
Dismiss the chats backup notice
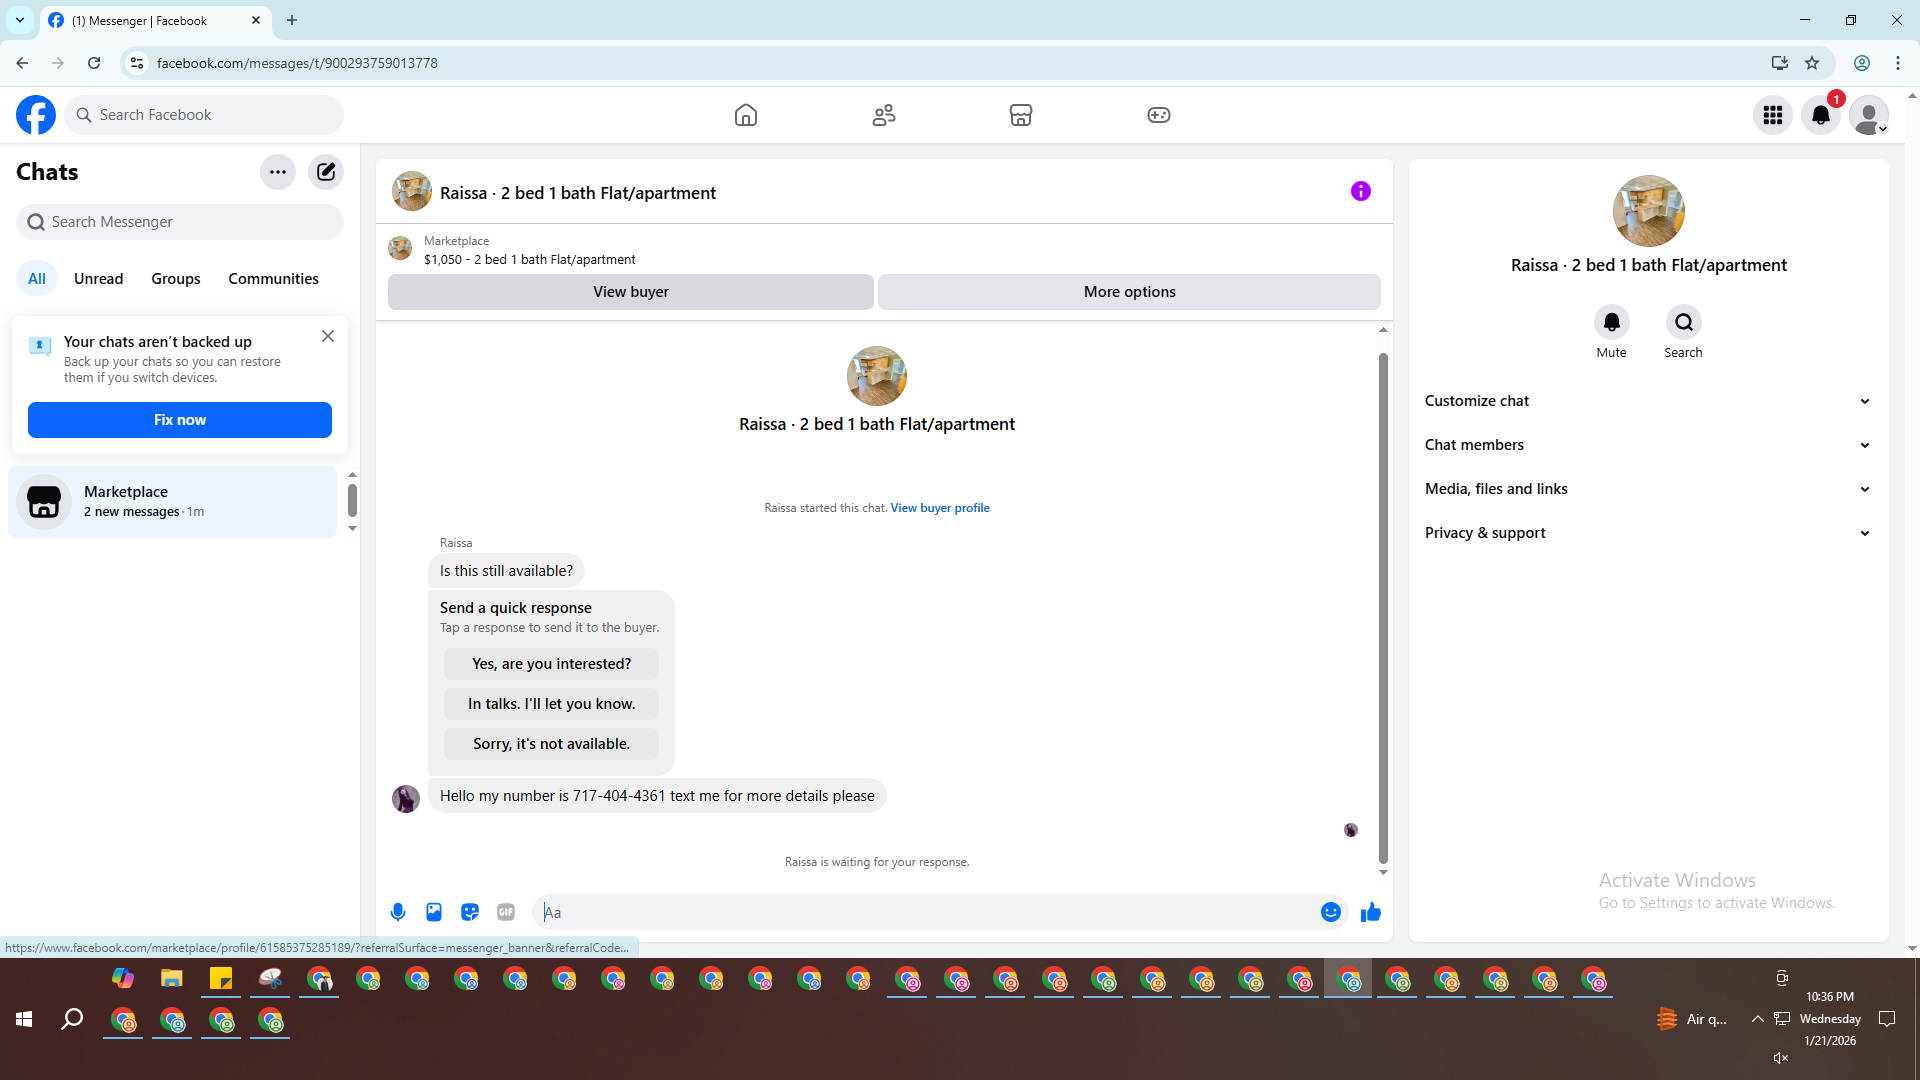point(328,337)
